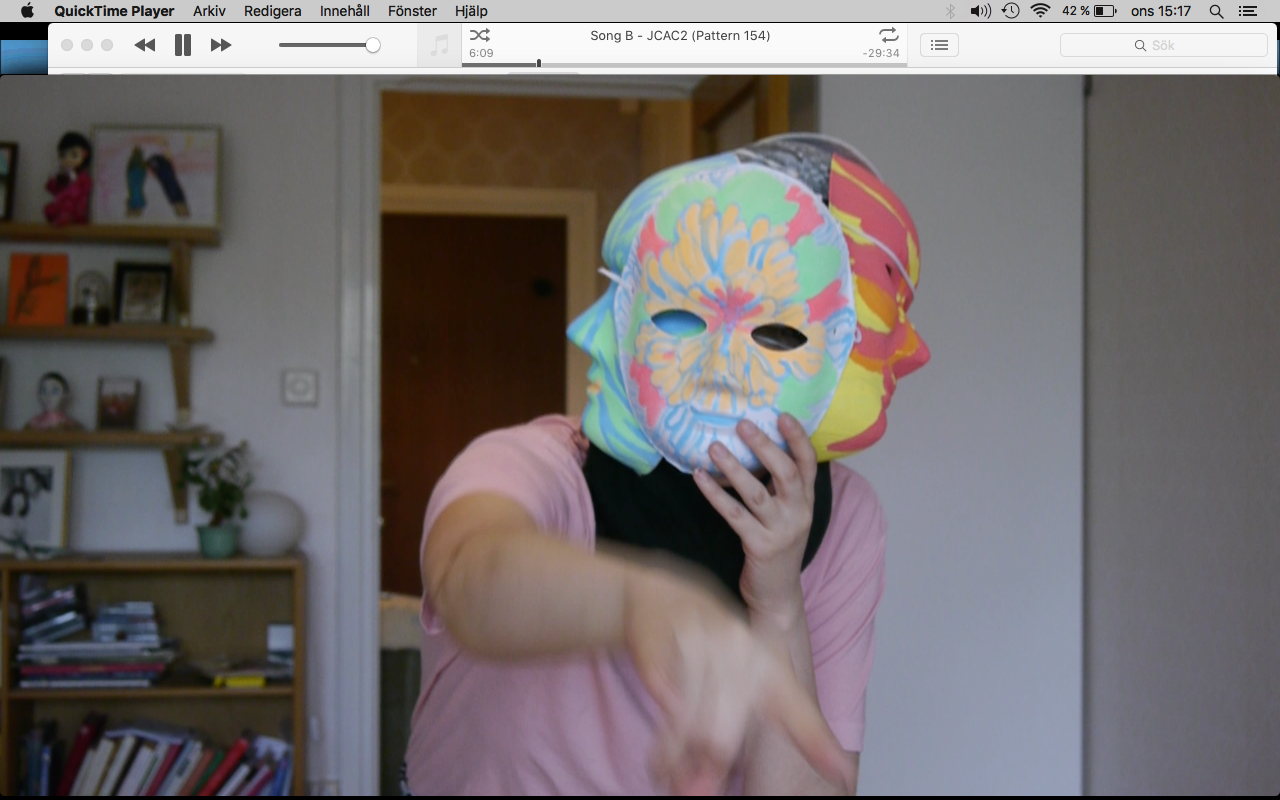
Task: Open Spotlight search in menu bar
Action: click(1216, 11)
